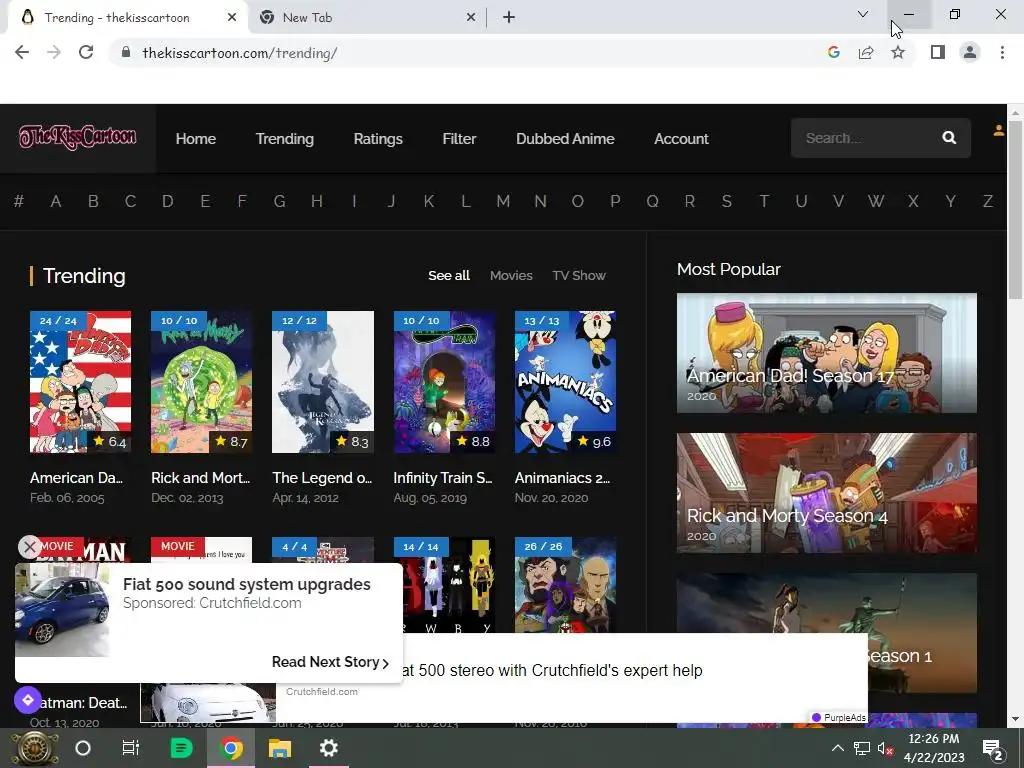1024x768 pixels.
Task: Close the Fiat 500 ad with X
Action: point(29,547)
